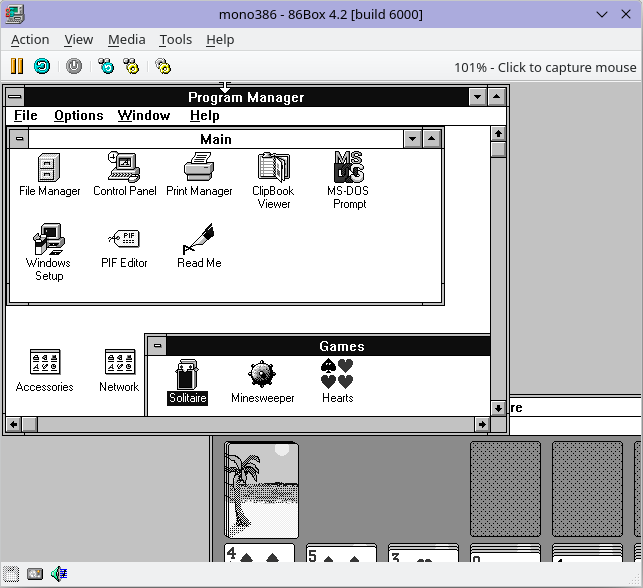Click the ACPI shutdown power icon
643x588 pixels.
[74, 66]
